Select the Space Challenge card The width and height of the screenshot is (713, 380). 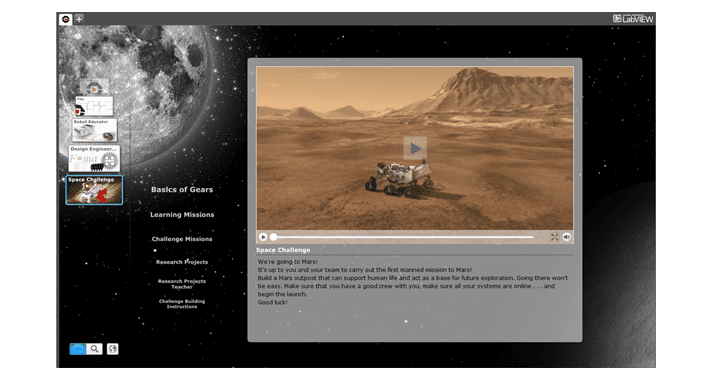click(94, 190)
